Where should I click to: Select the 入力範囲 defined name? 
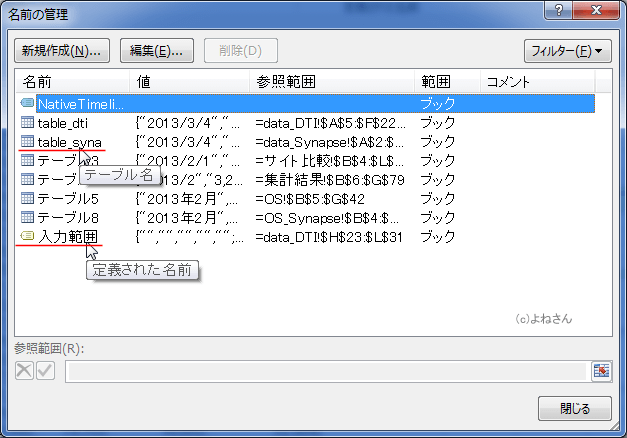click(306, 237)
